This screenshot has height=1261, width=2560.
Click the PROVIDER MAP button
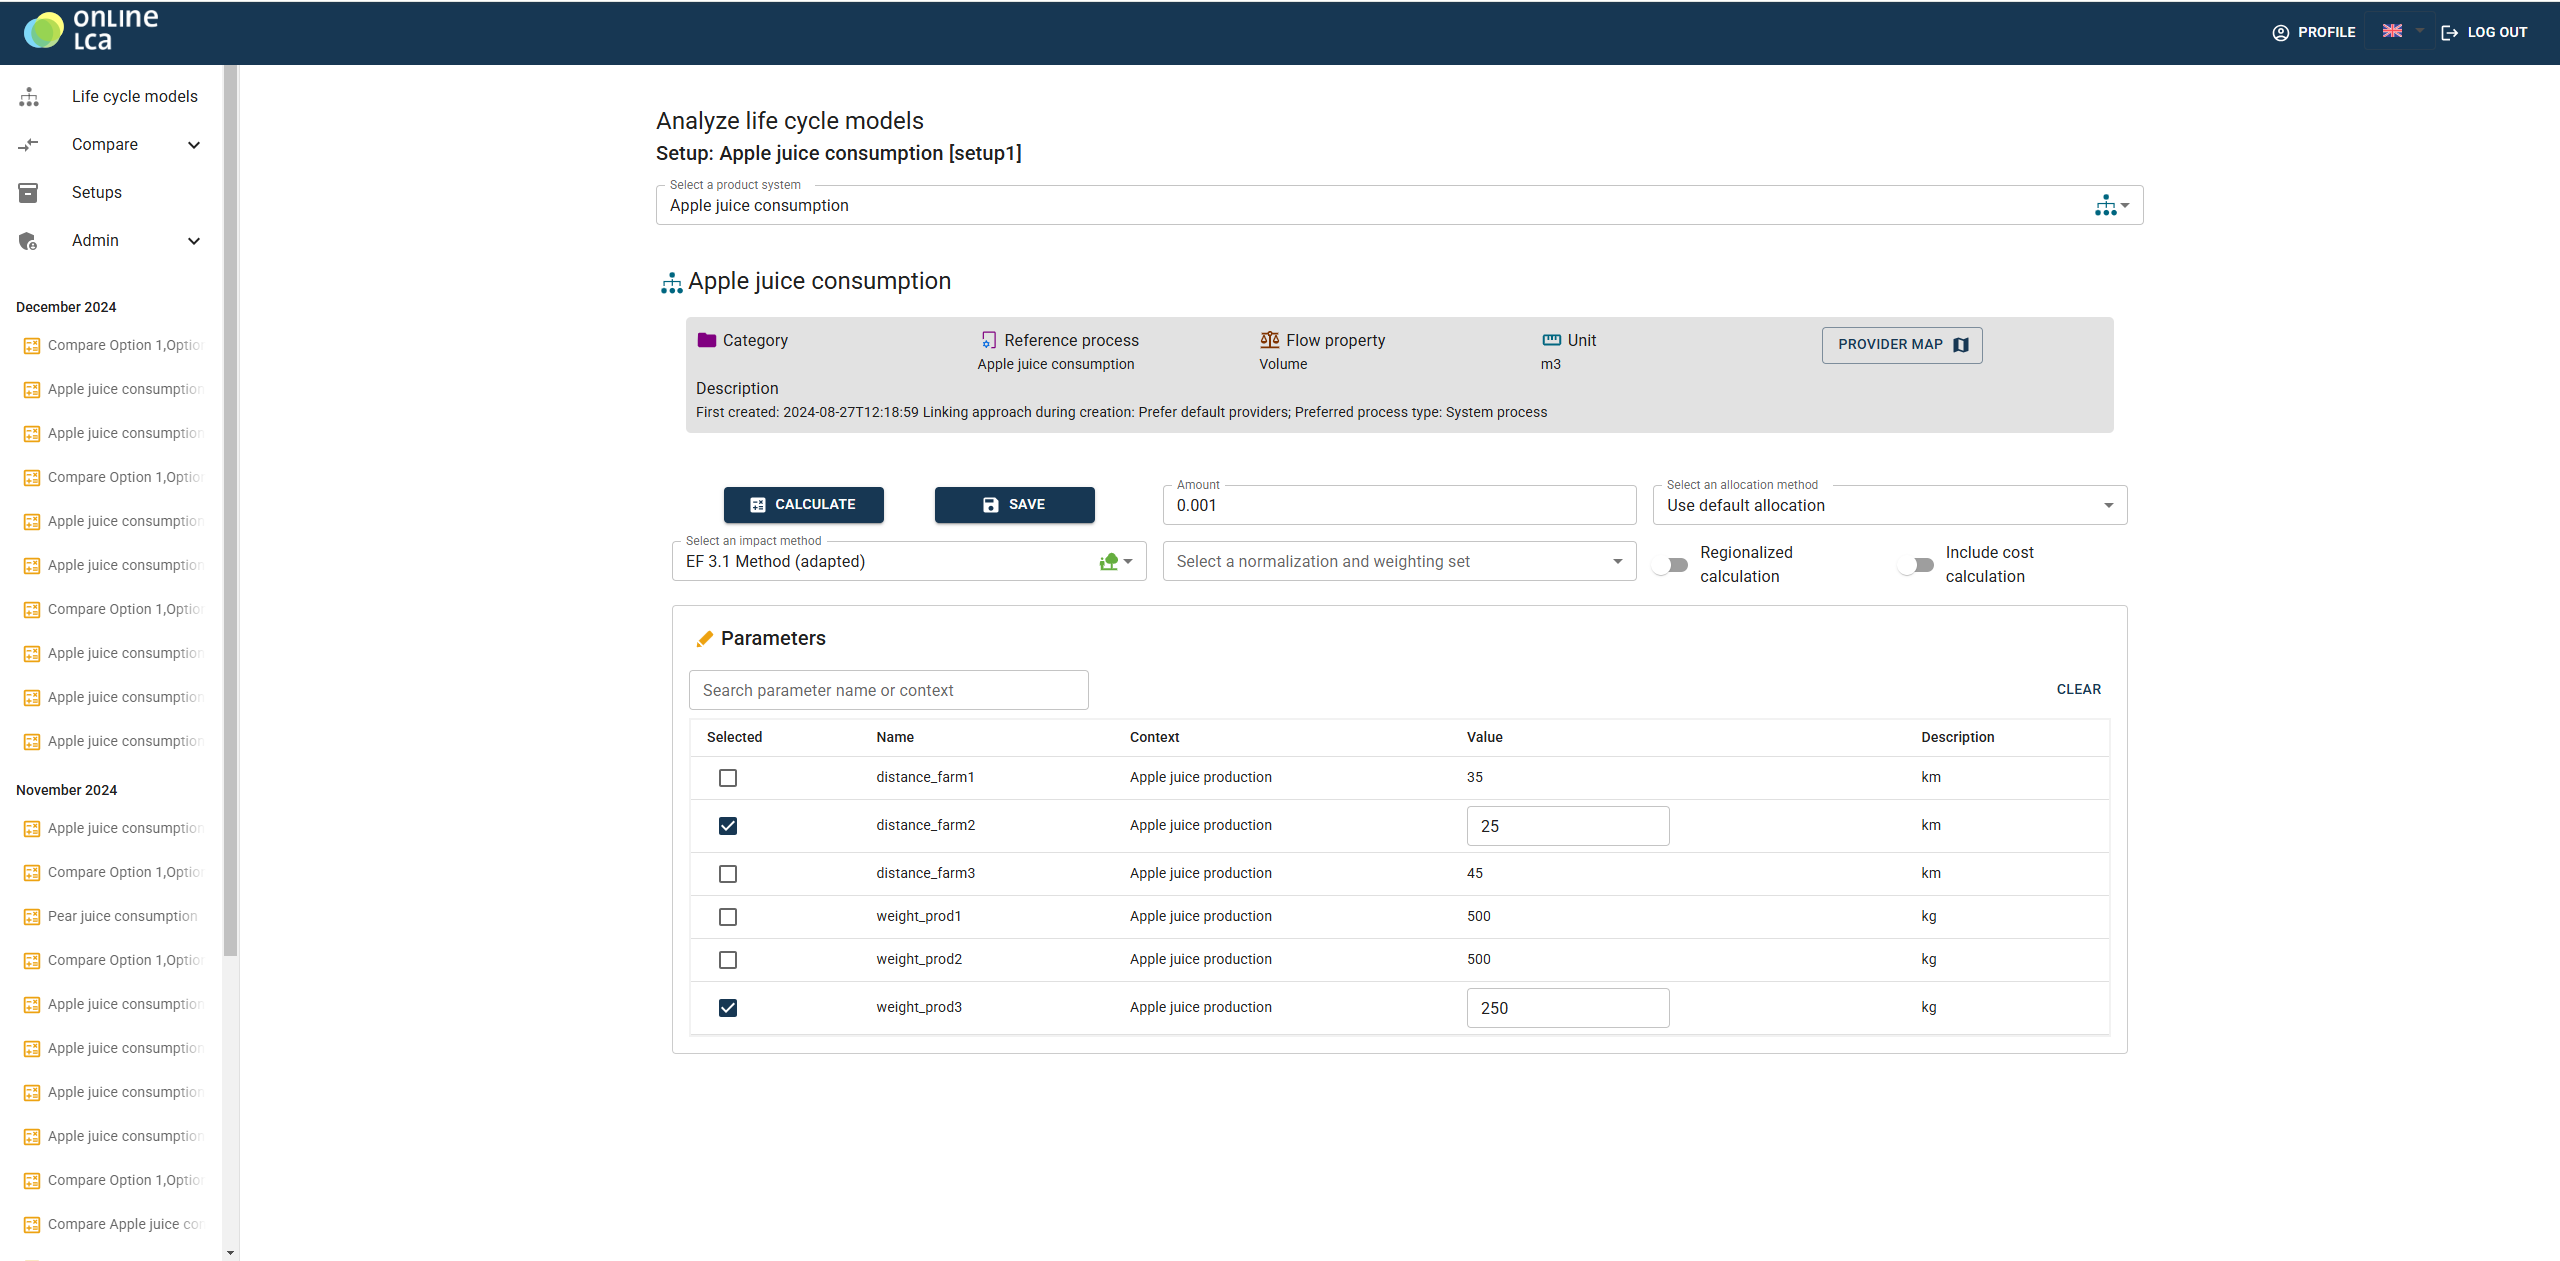pos(1901,345)
